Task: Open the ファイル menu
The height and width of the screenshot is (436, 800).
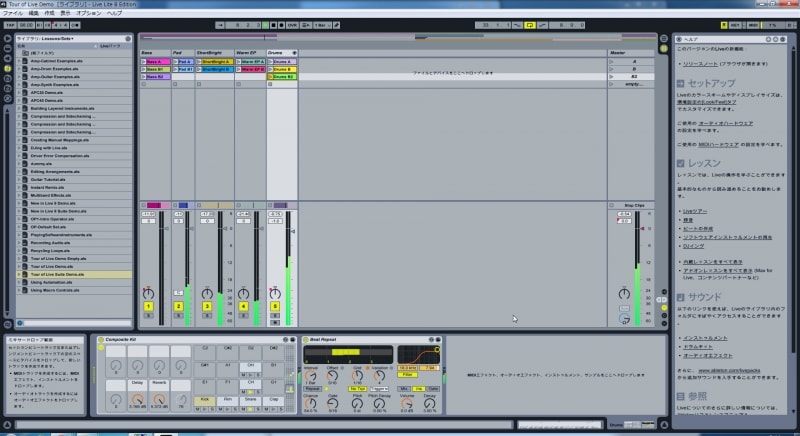Action: pos(13,13)
